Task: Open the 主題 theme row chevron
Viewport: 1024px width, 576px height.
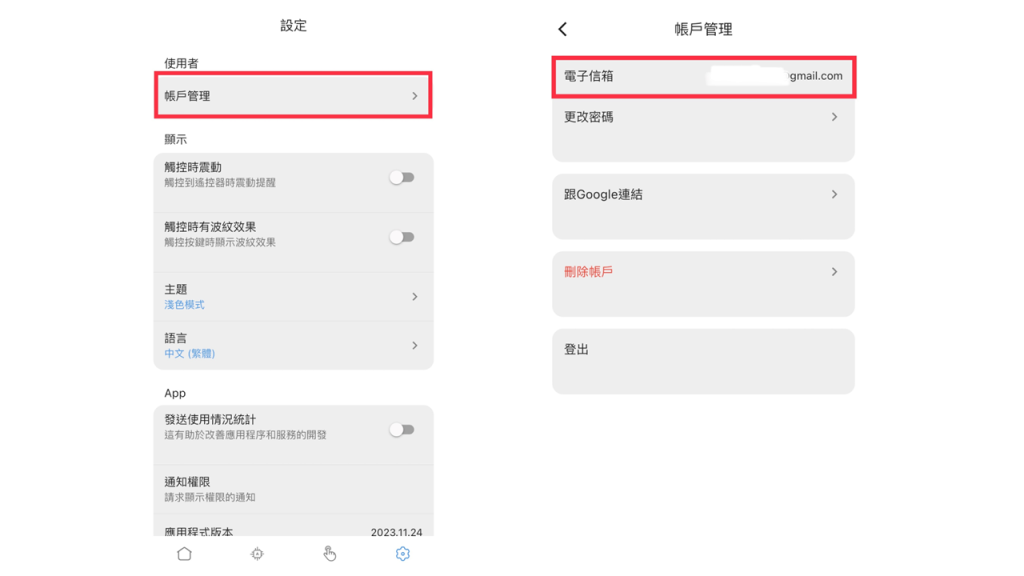Action: (x=415, y=296)
